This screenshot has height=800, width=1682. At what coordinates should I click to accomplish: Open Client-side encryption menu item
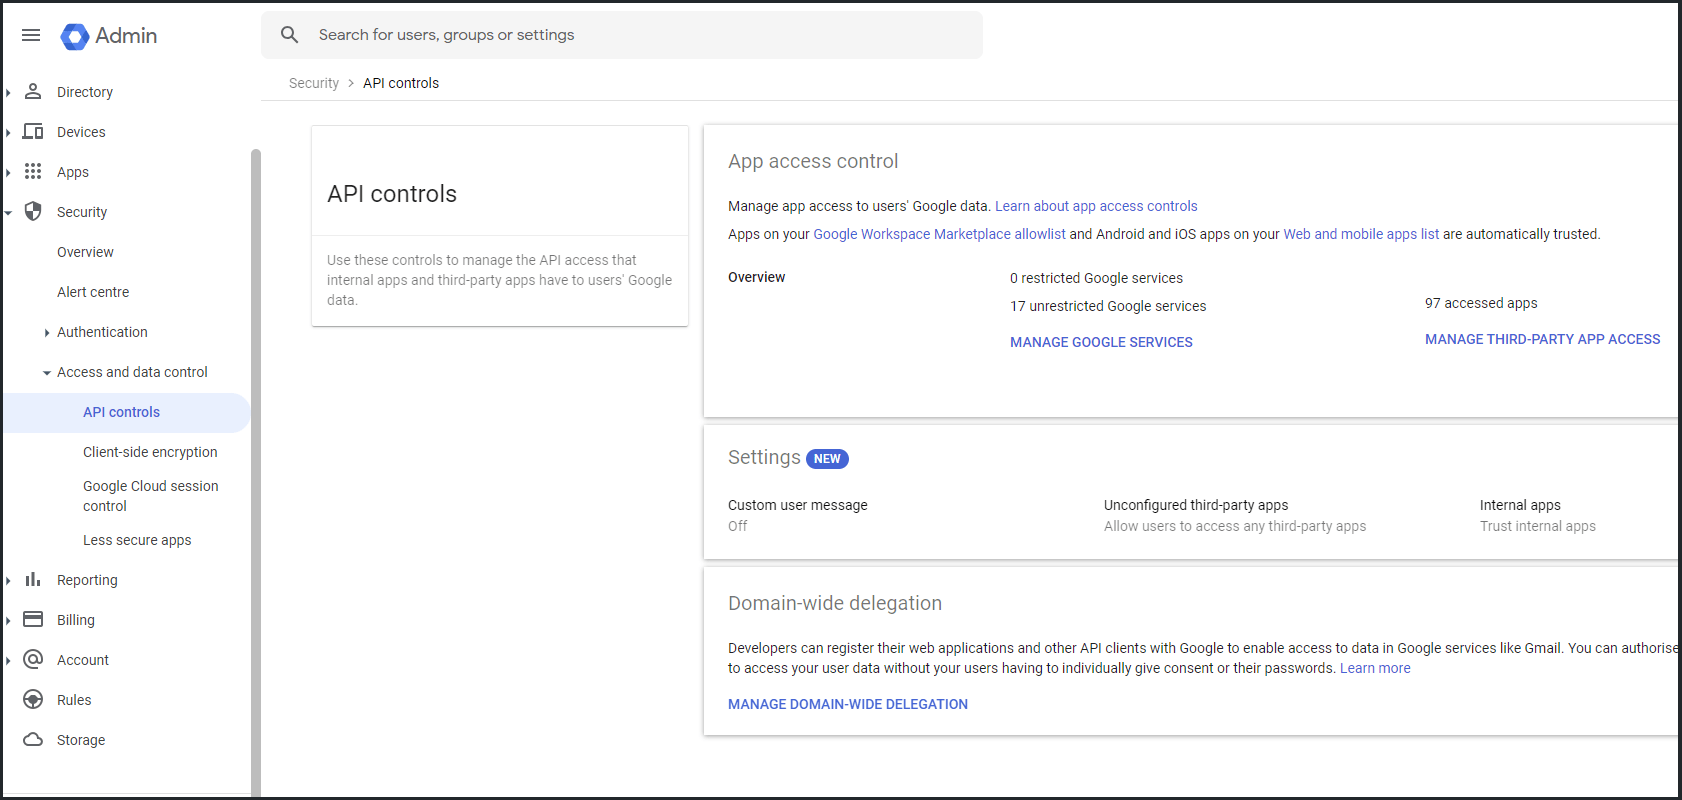pos(150,452)
